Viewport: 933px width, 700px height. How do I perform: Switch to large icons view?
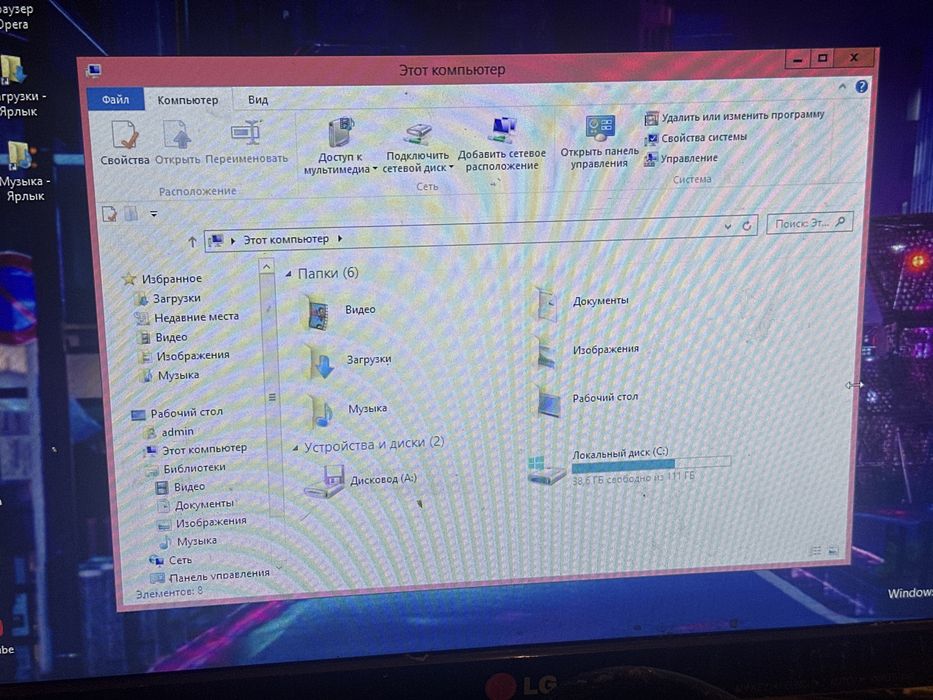point(833,551)
